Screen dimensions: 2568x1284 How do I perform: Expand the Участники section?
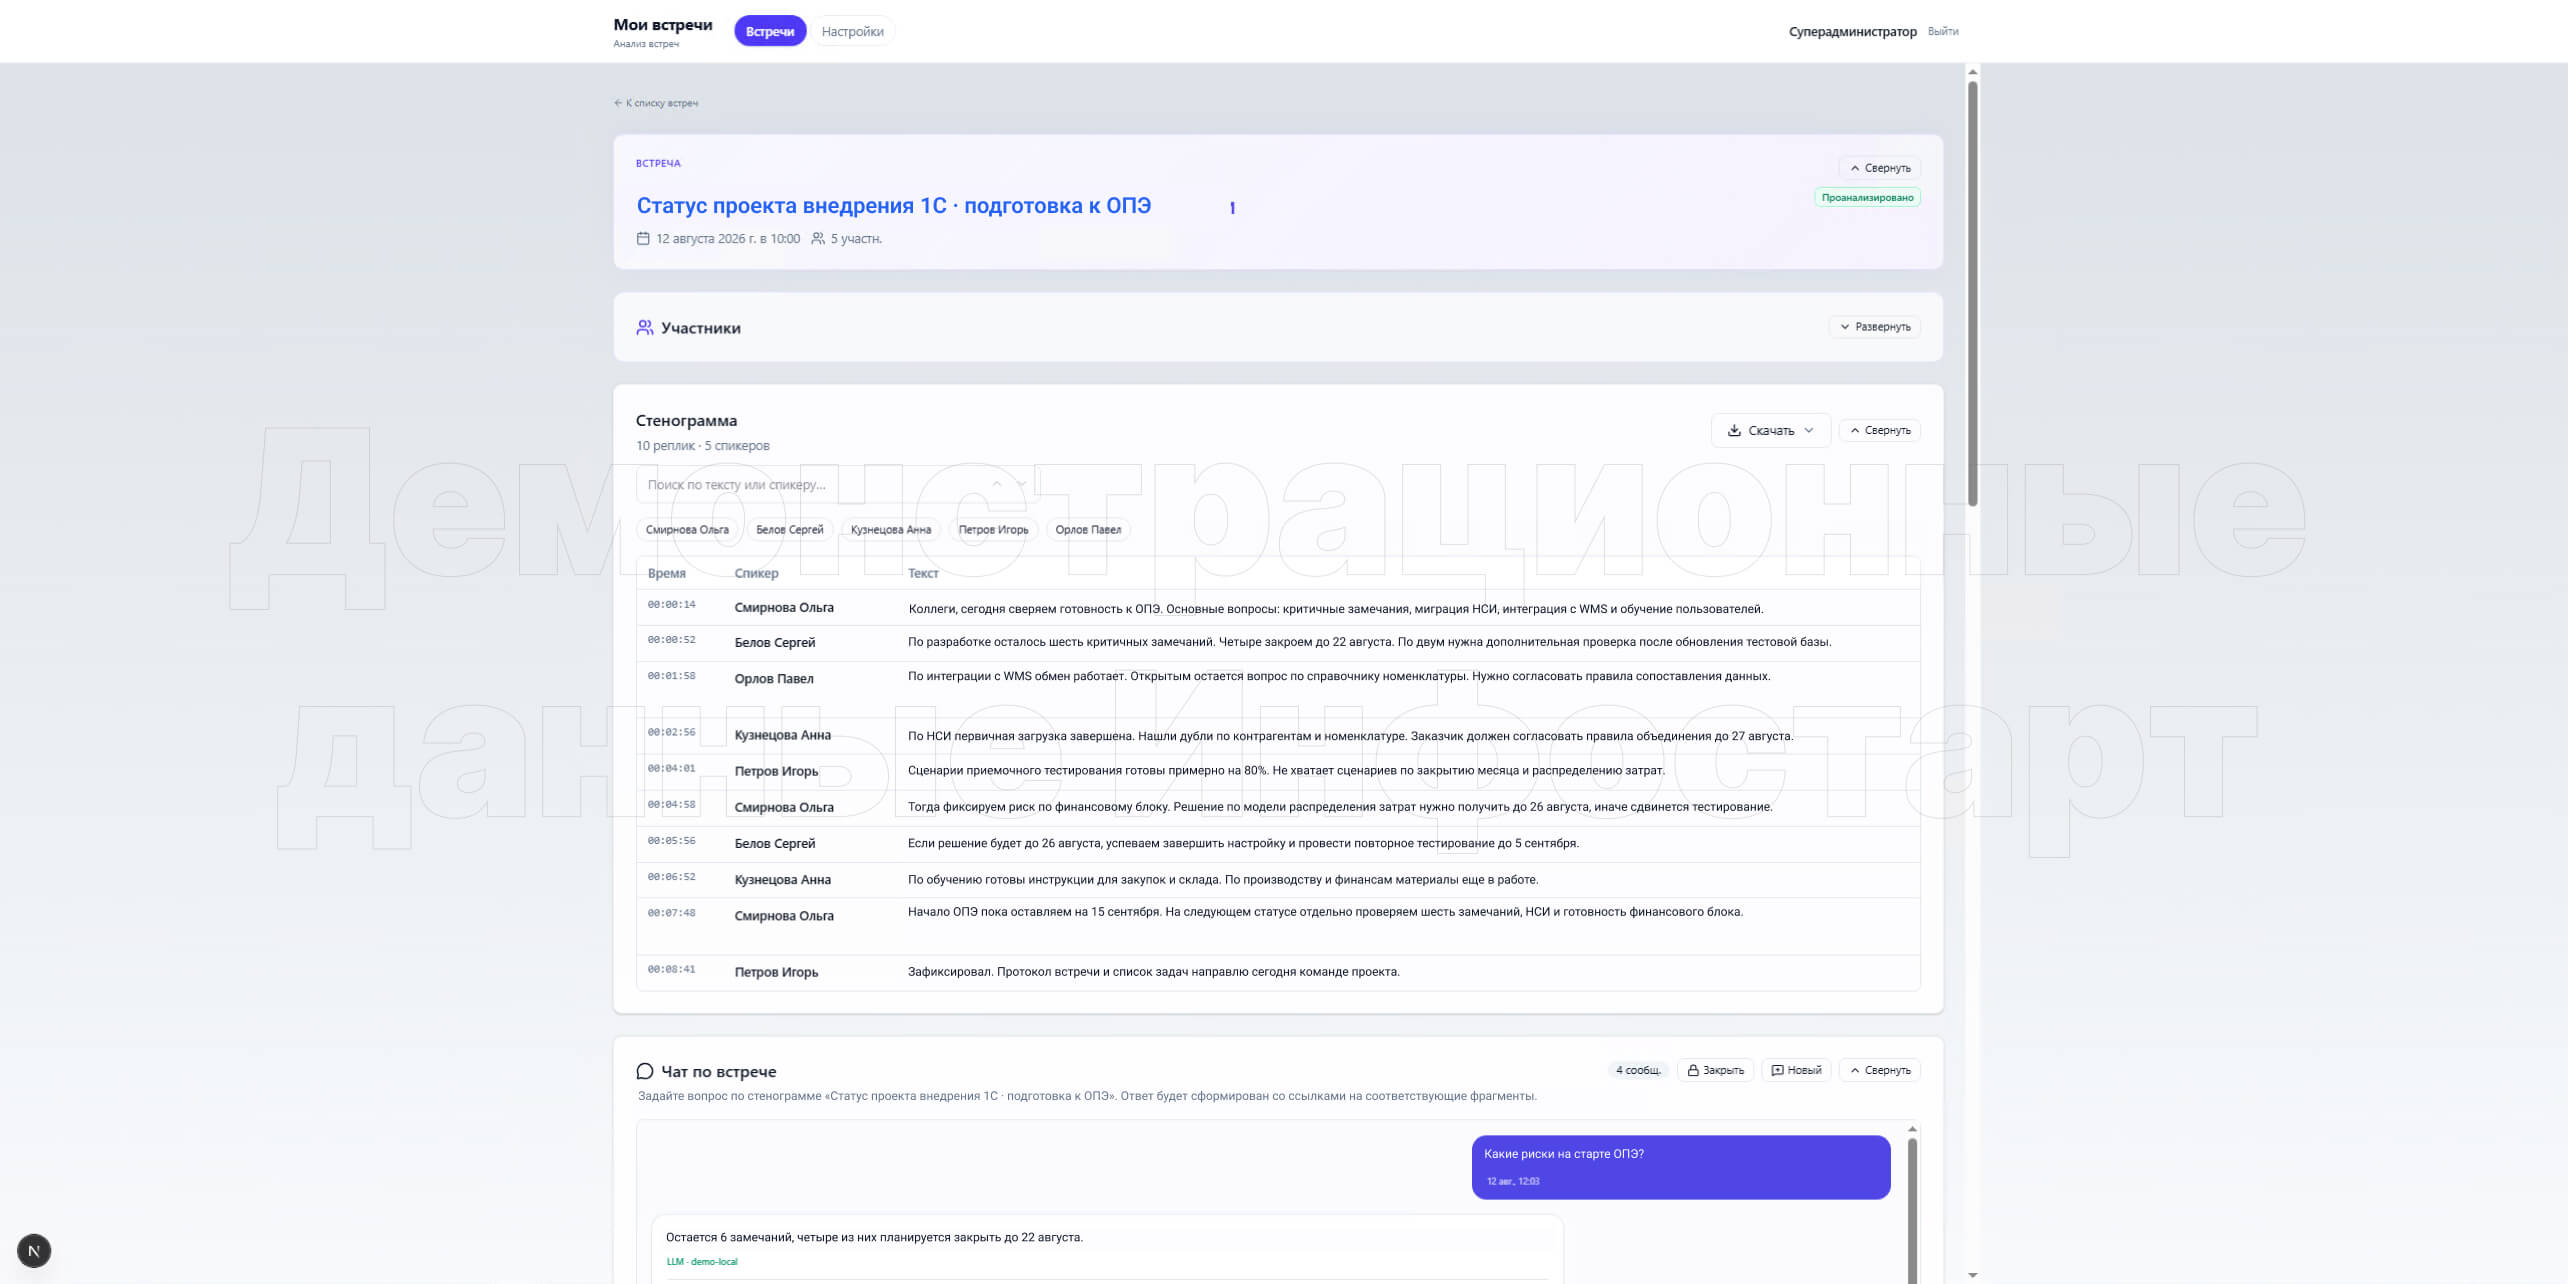coord(1875,327)
